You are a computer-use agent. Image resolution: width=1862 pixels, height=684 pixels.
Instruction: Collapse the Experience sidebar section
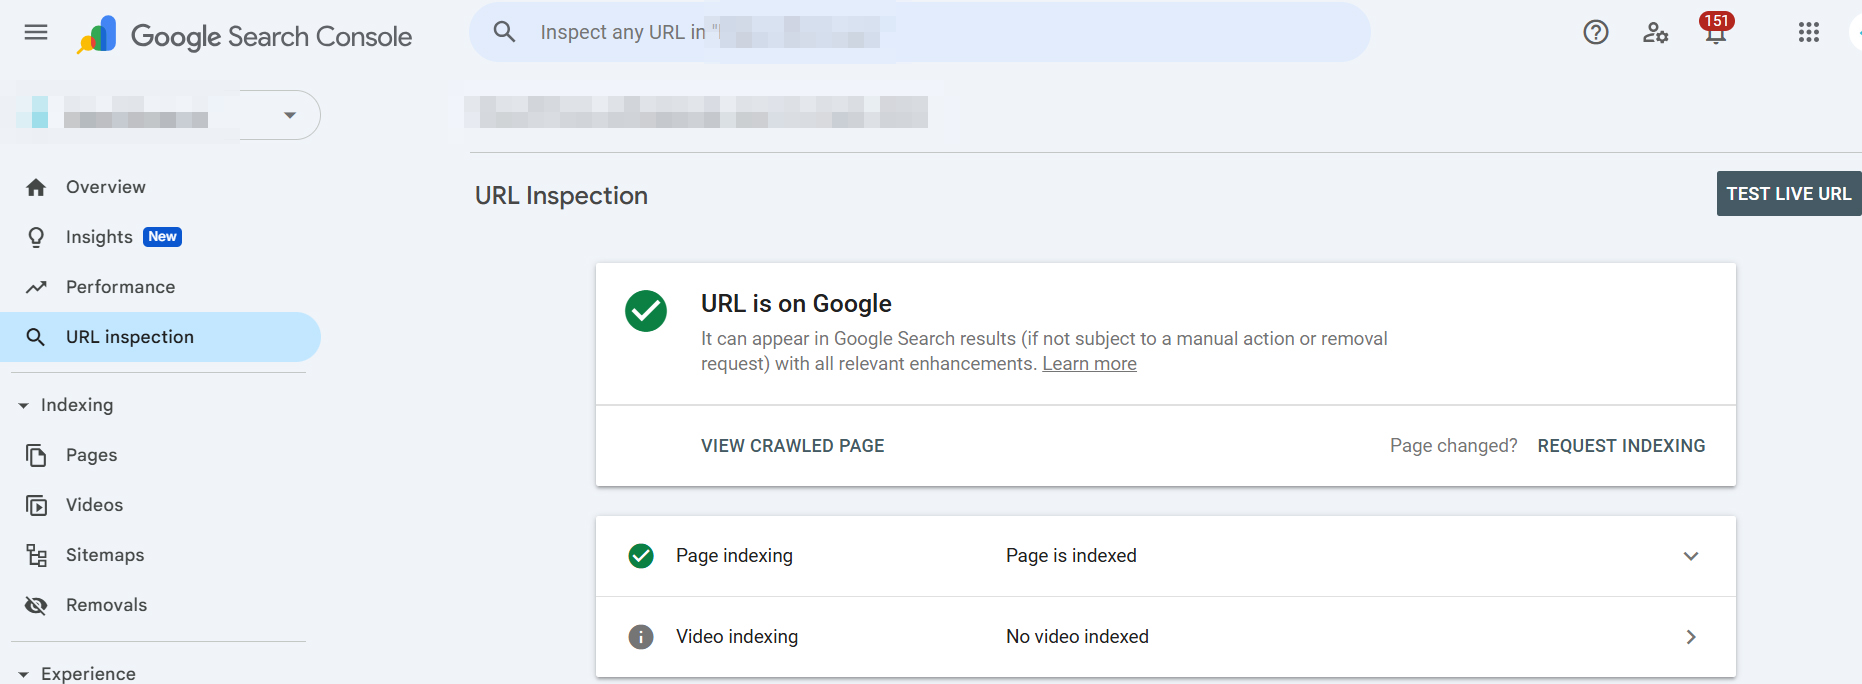[24, 675]
